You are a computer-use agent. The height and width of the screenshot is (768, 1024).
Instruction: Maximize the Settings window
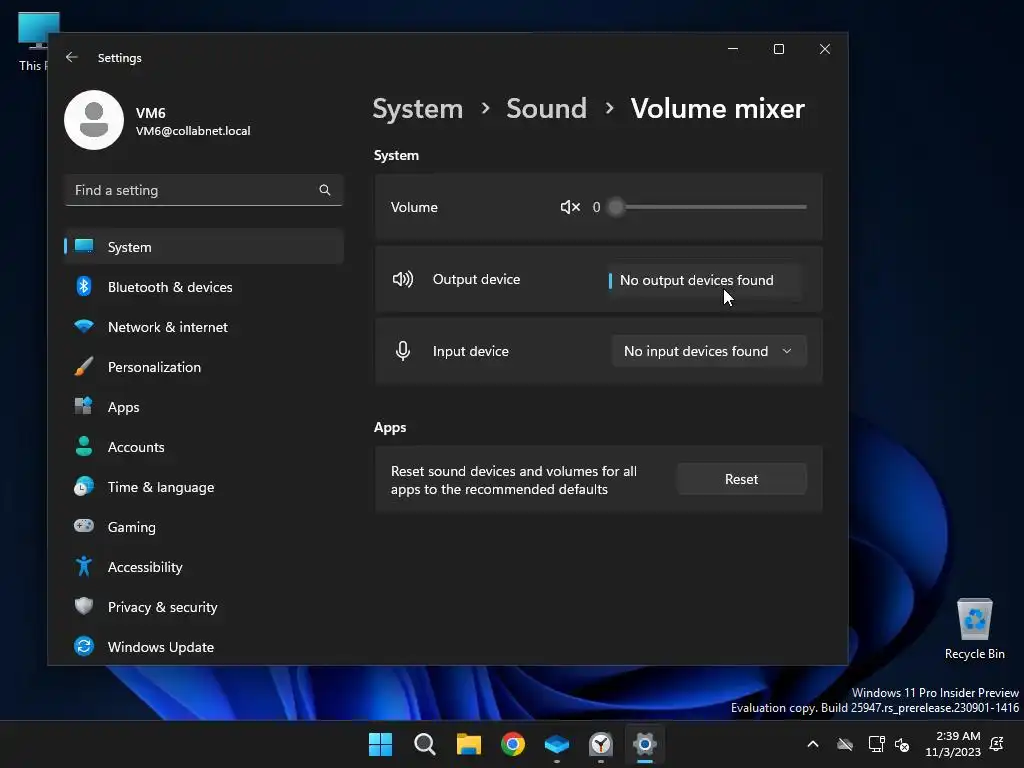coord(778,49)
